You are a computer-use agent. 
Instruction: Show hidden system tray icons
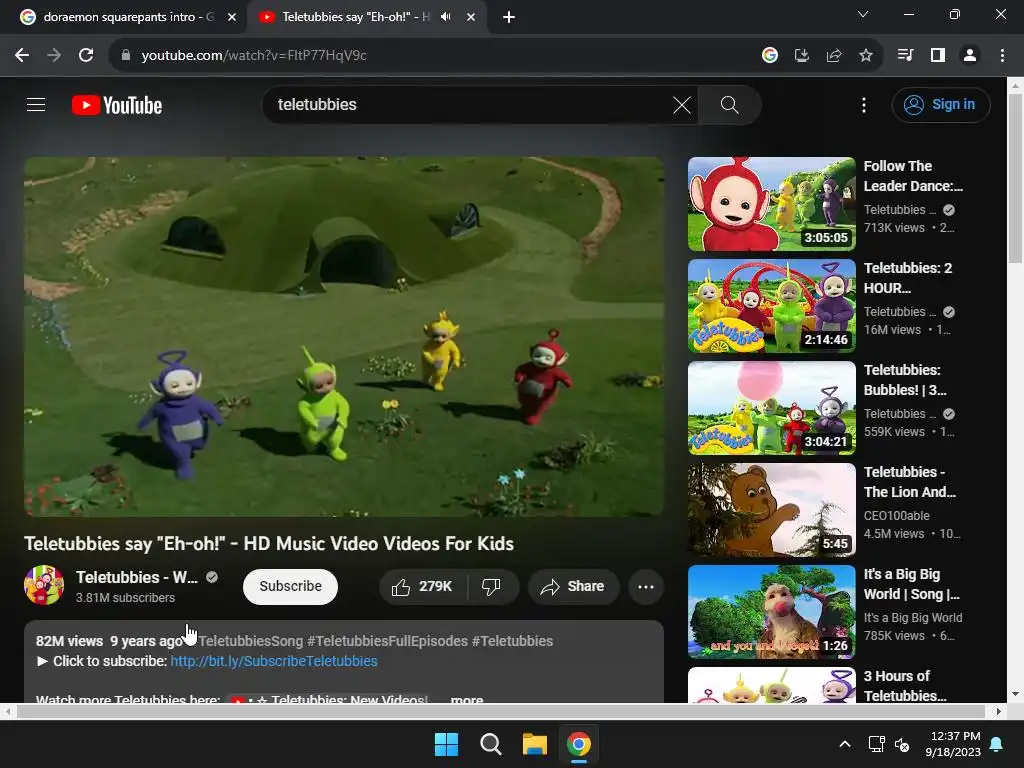[x=844, y=744]
